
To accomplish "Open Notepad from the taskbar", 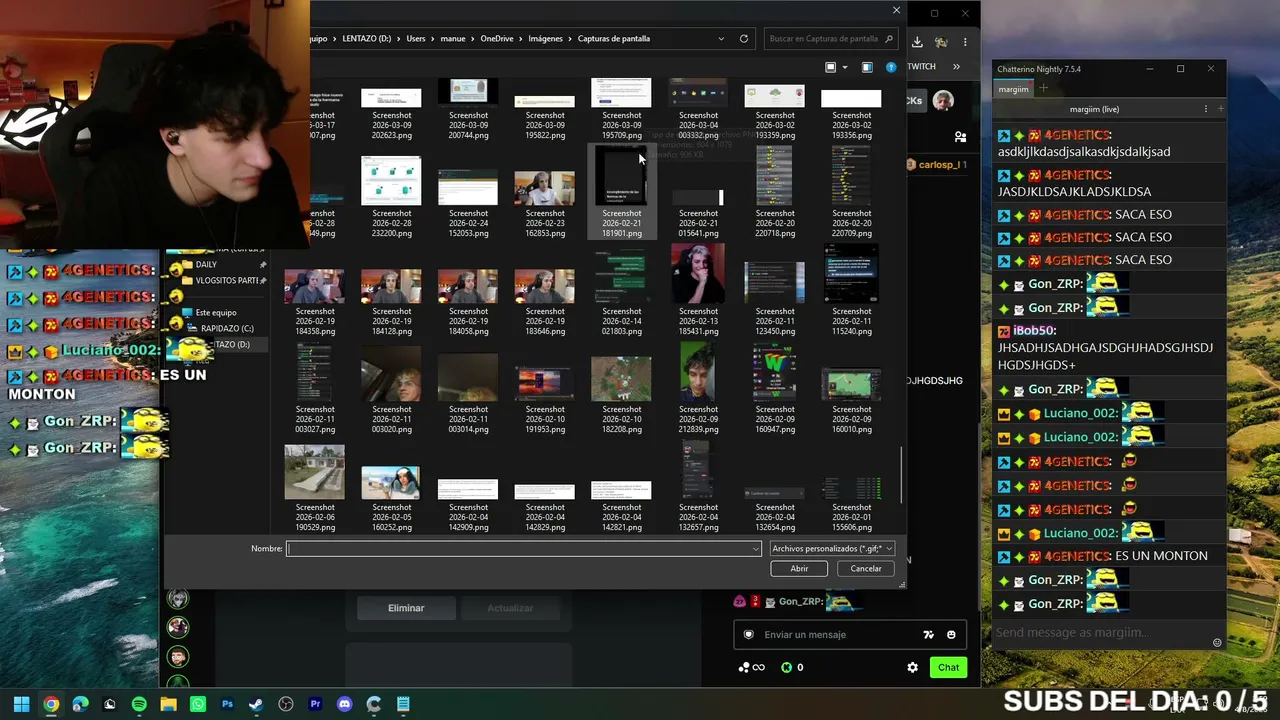I will pos(403,704).
